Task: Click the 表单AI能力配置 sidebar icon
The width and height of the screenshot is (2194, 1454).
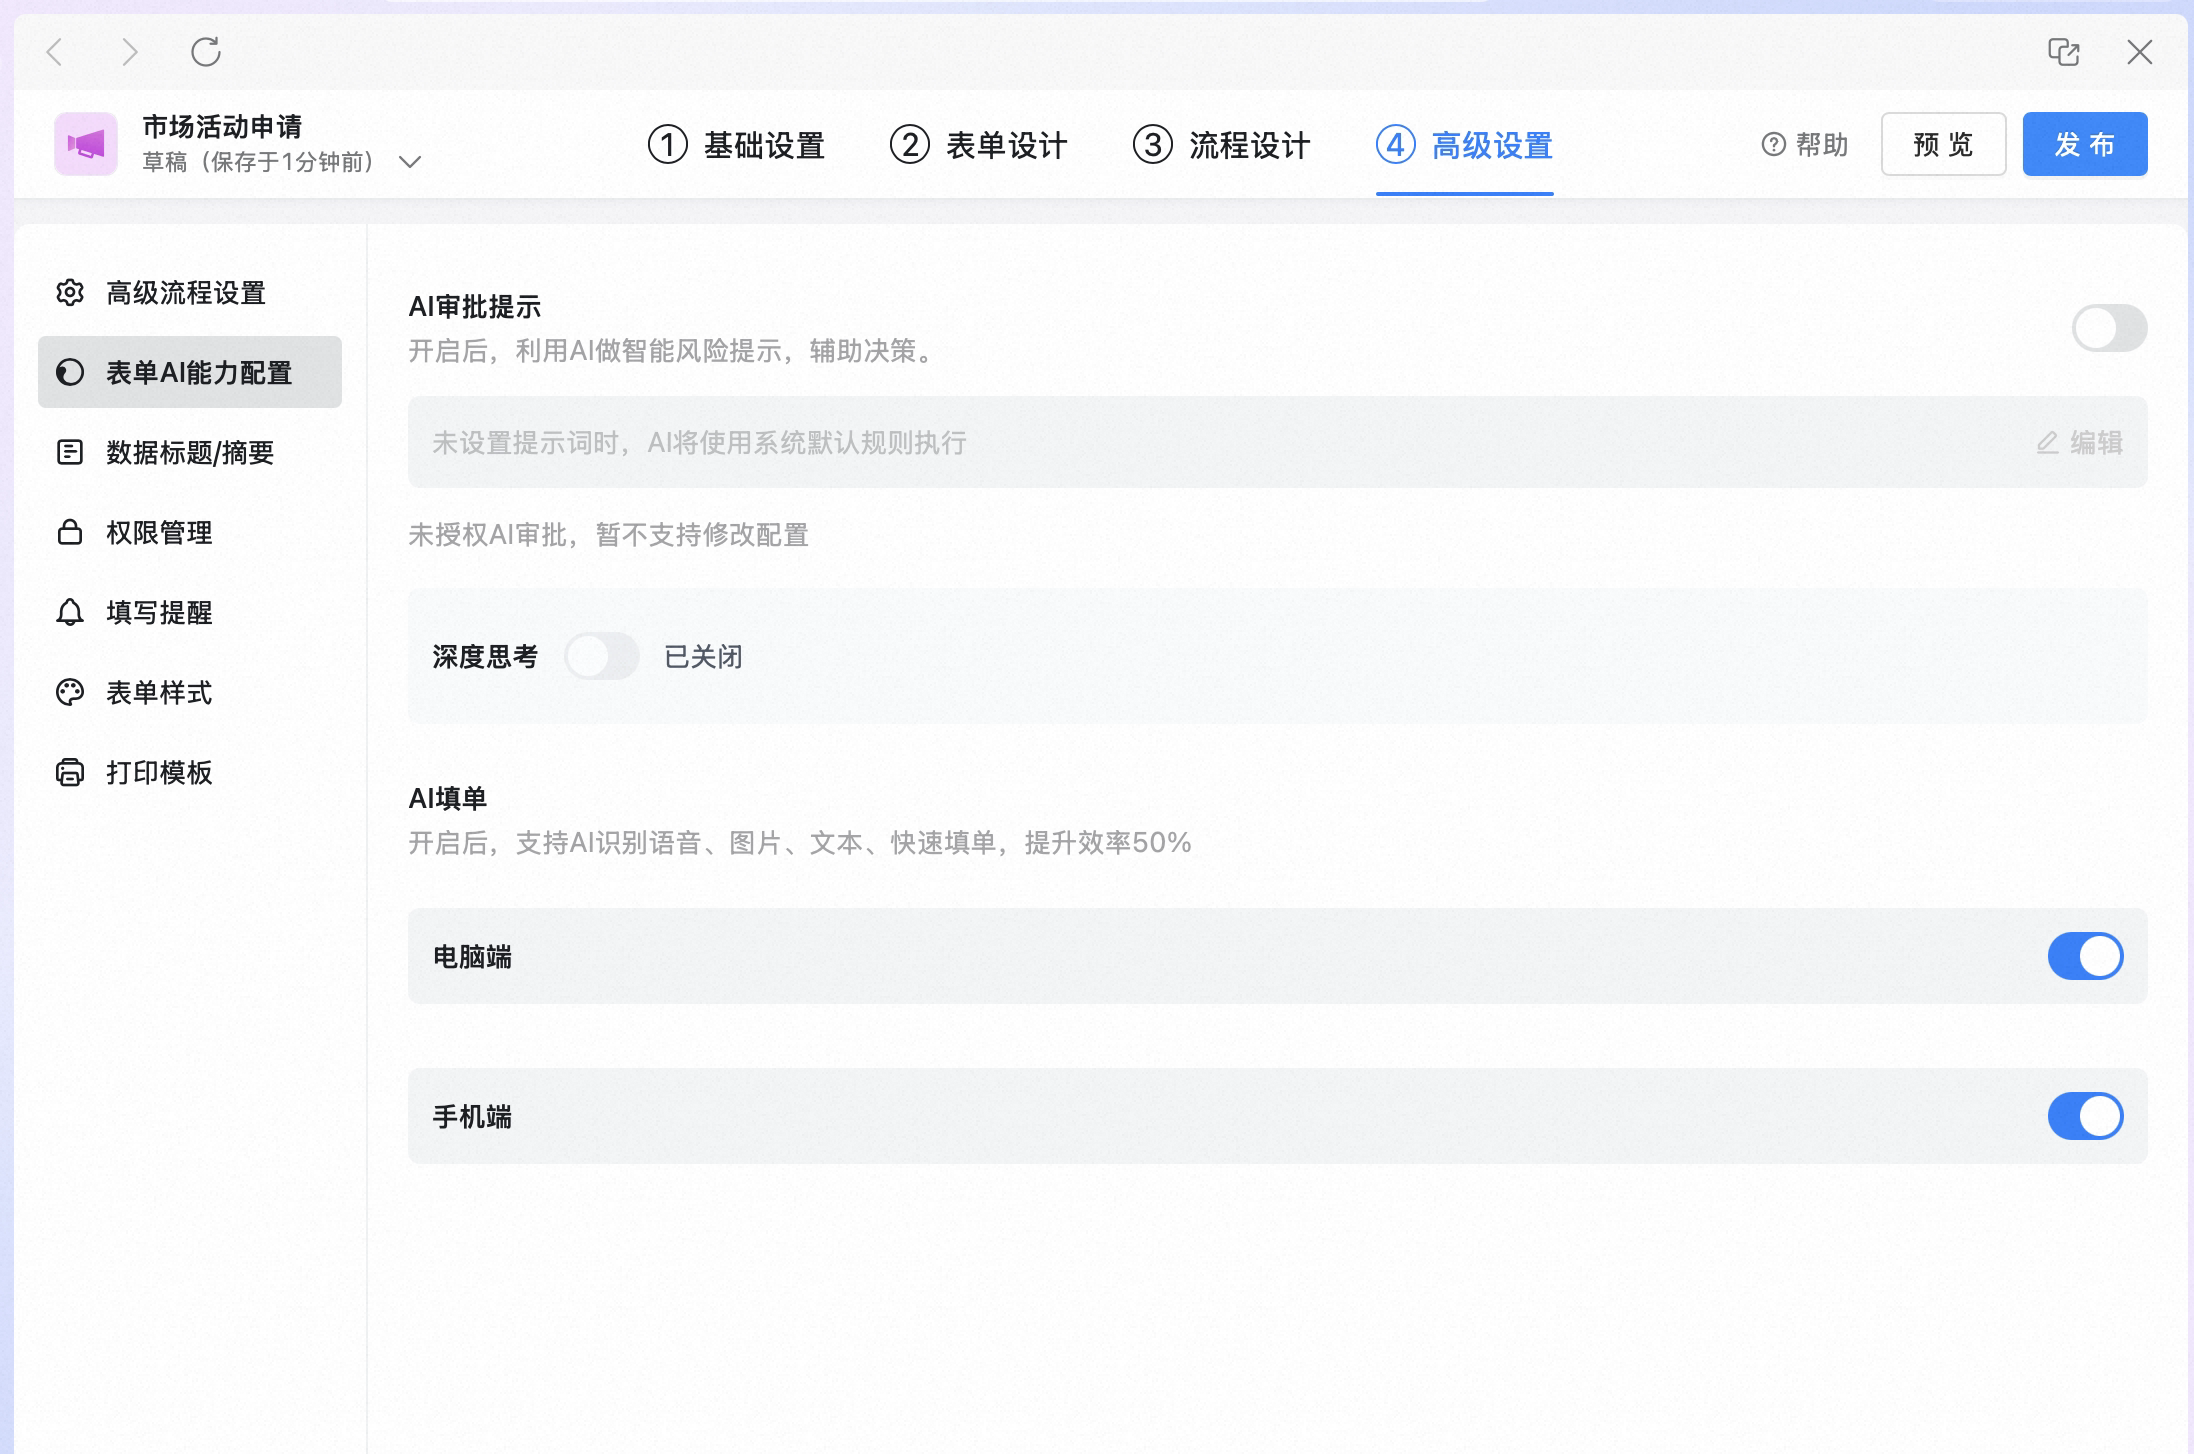Action: point(70,373)
